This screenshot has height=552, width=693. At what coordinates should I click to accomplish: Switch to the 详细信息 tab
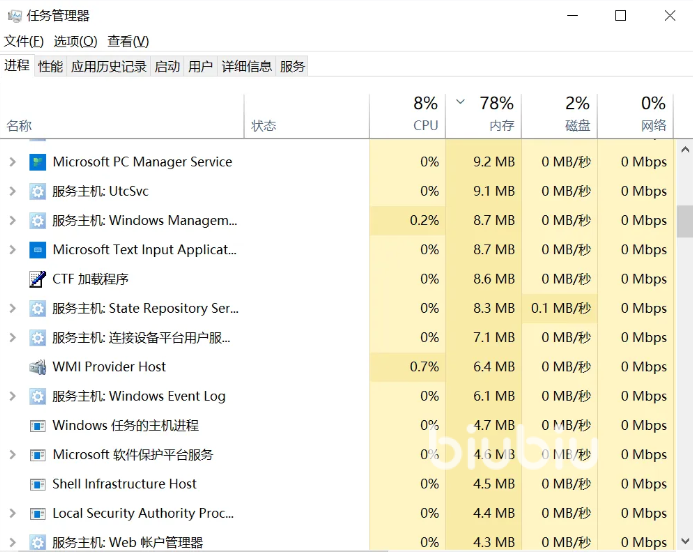point(246,67)
